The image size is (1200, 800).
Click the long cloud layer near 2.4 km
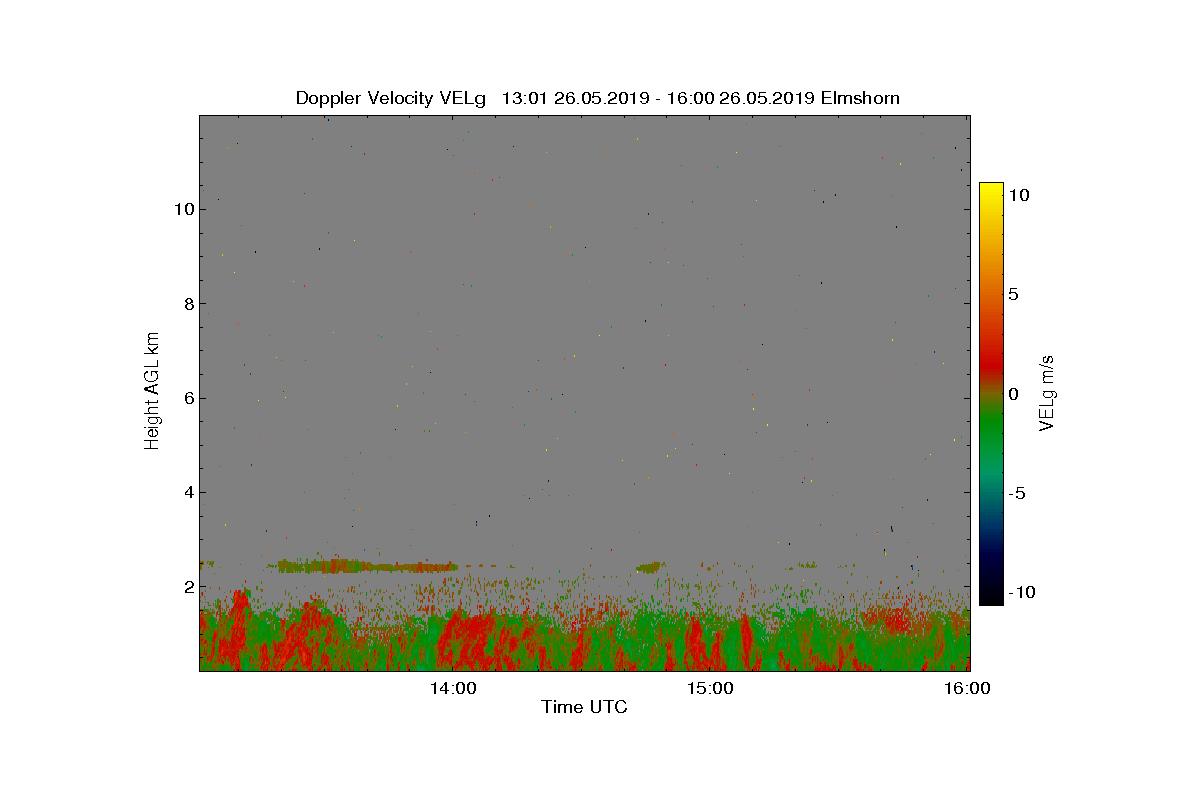click(x=366, y=566)
